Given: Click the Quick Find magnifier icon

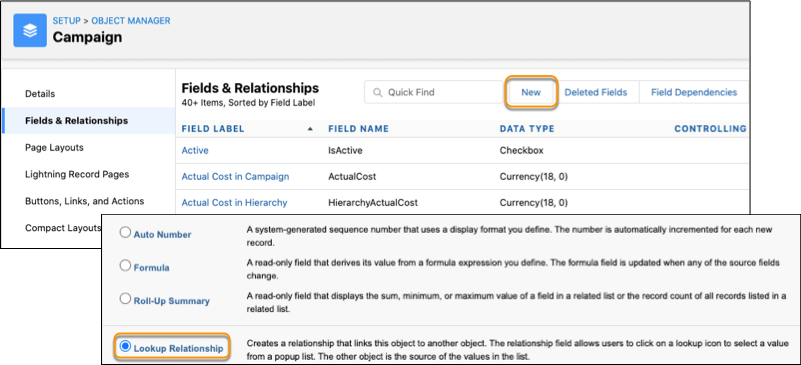Looking at the screenshot, I should (x=378, y=93).
